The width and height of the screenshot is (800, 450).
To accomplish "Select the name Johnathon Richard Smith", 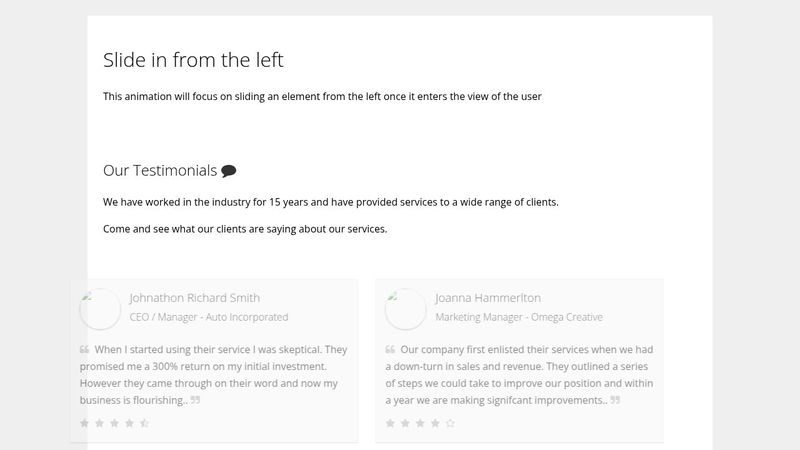I will [195, 298].
